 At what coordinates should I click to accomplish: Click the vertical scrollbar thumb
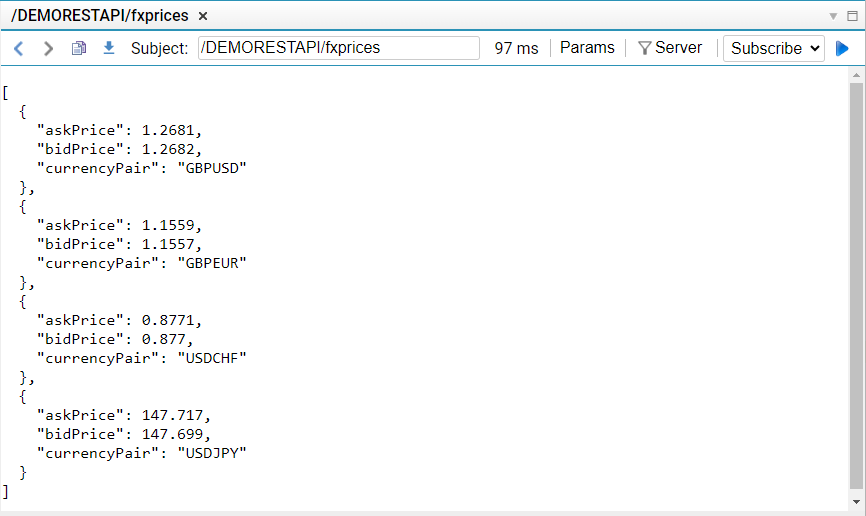[x=857, y=286]
